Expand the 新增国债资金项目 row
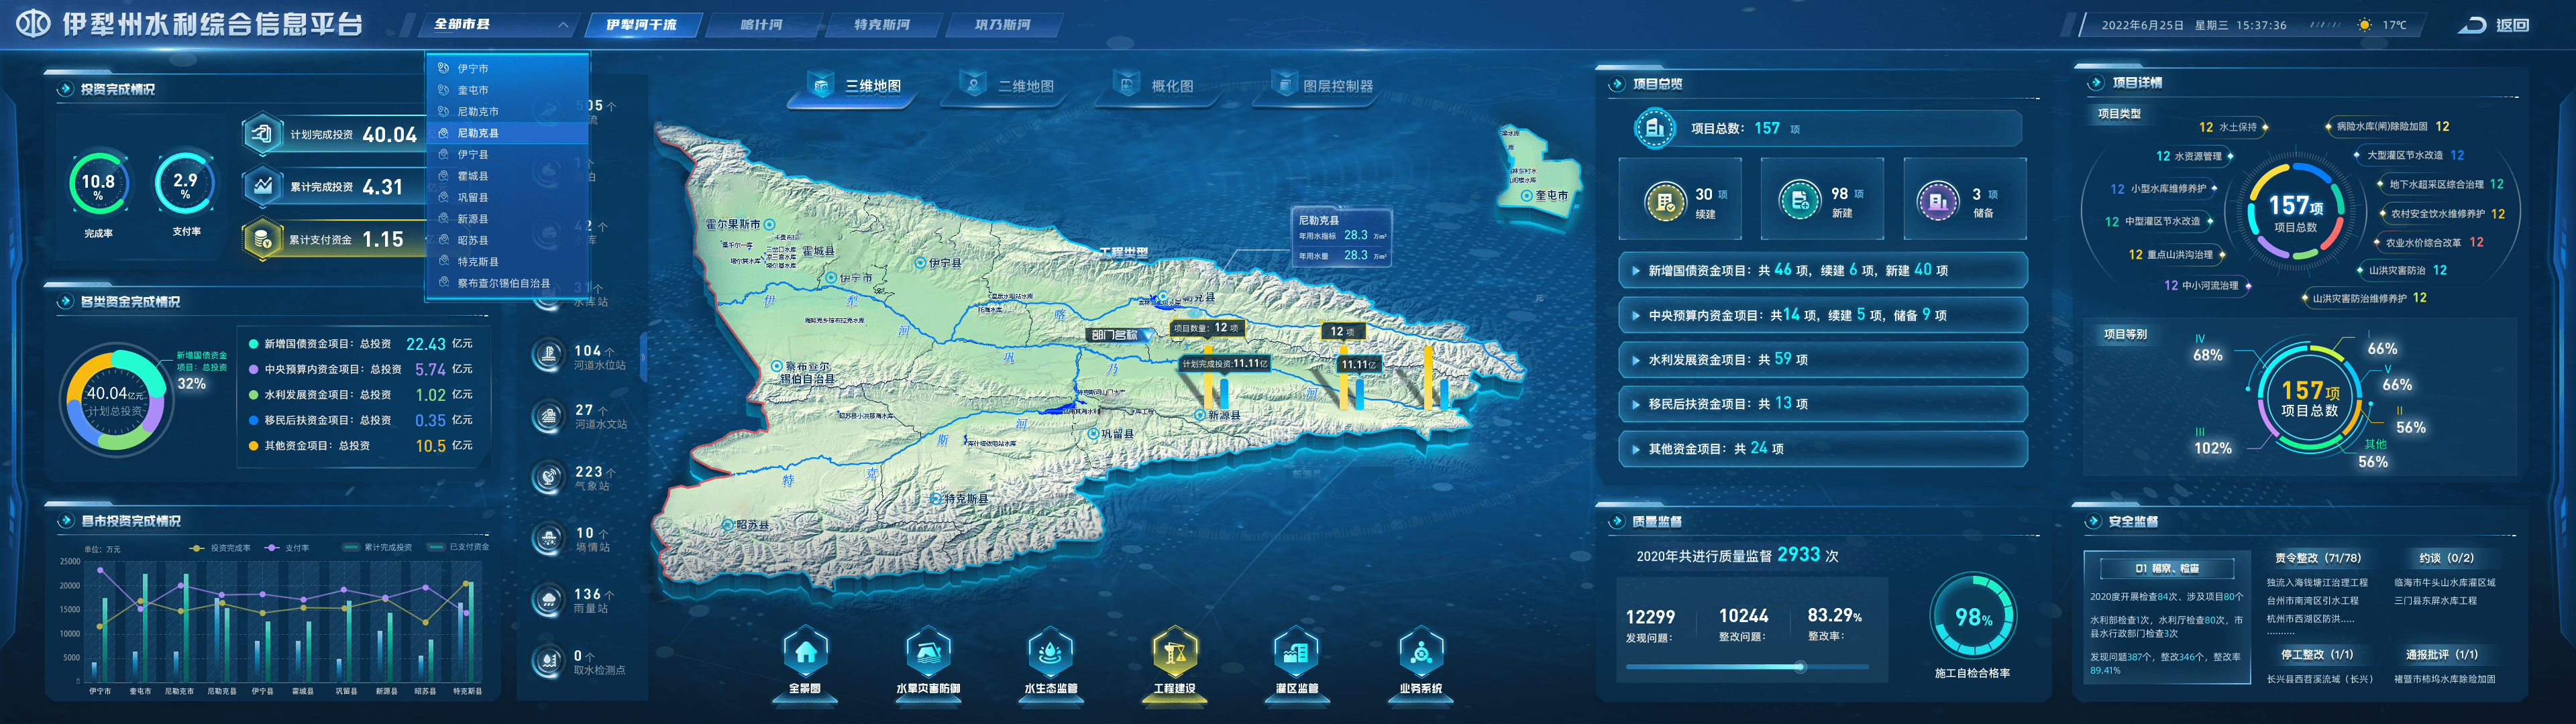The image size is (2576, 724). (1822, 270)
